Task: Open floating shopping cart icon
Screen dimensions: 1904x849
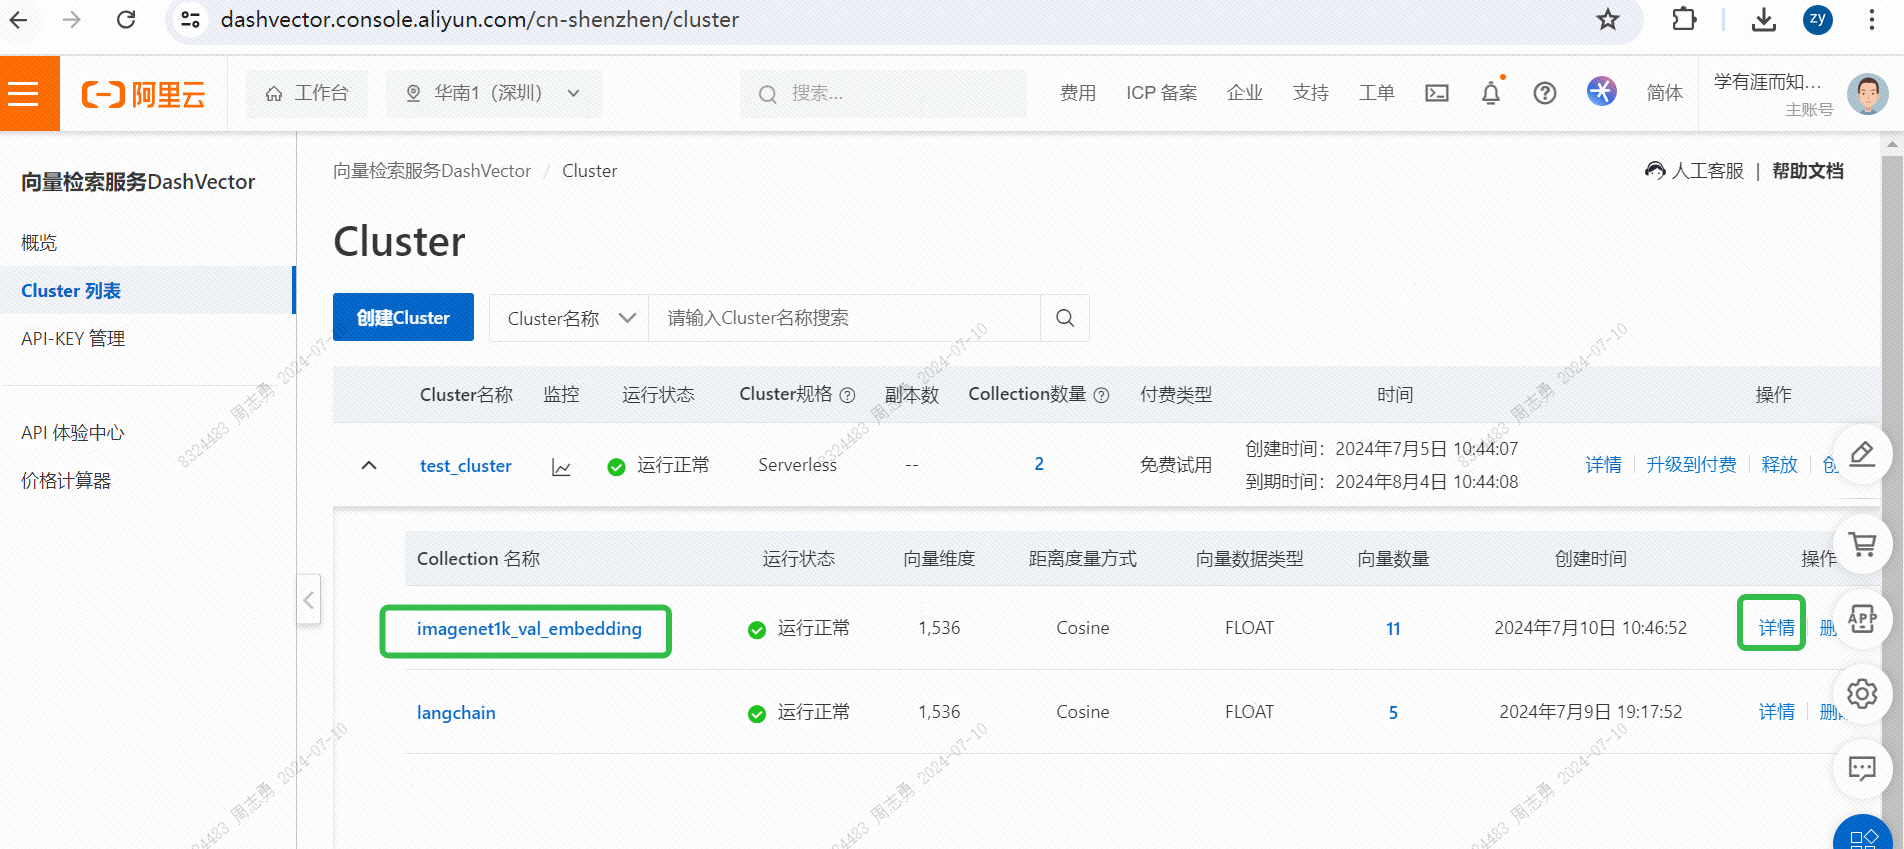Action: pos(1862,544)
